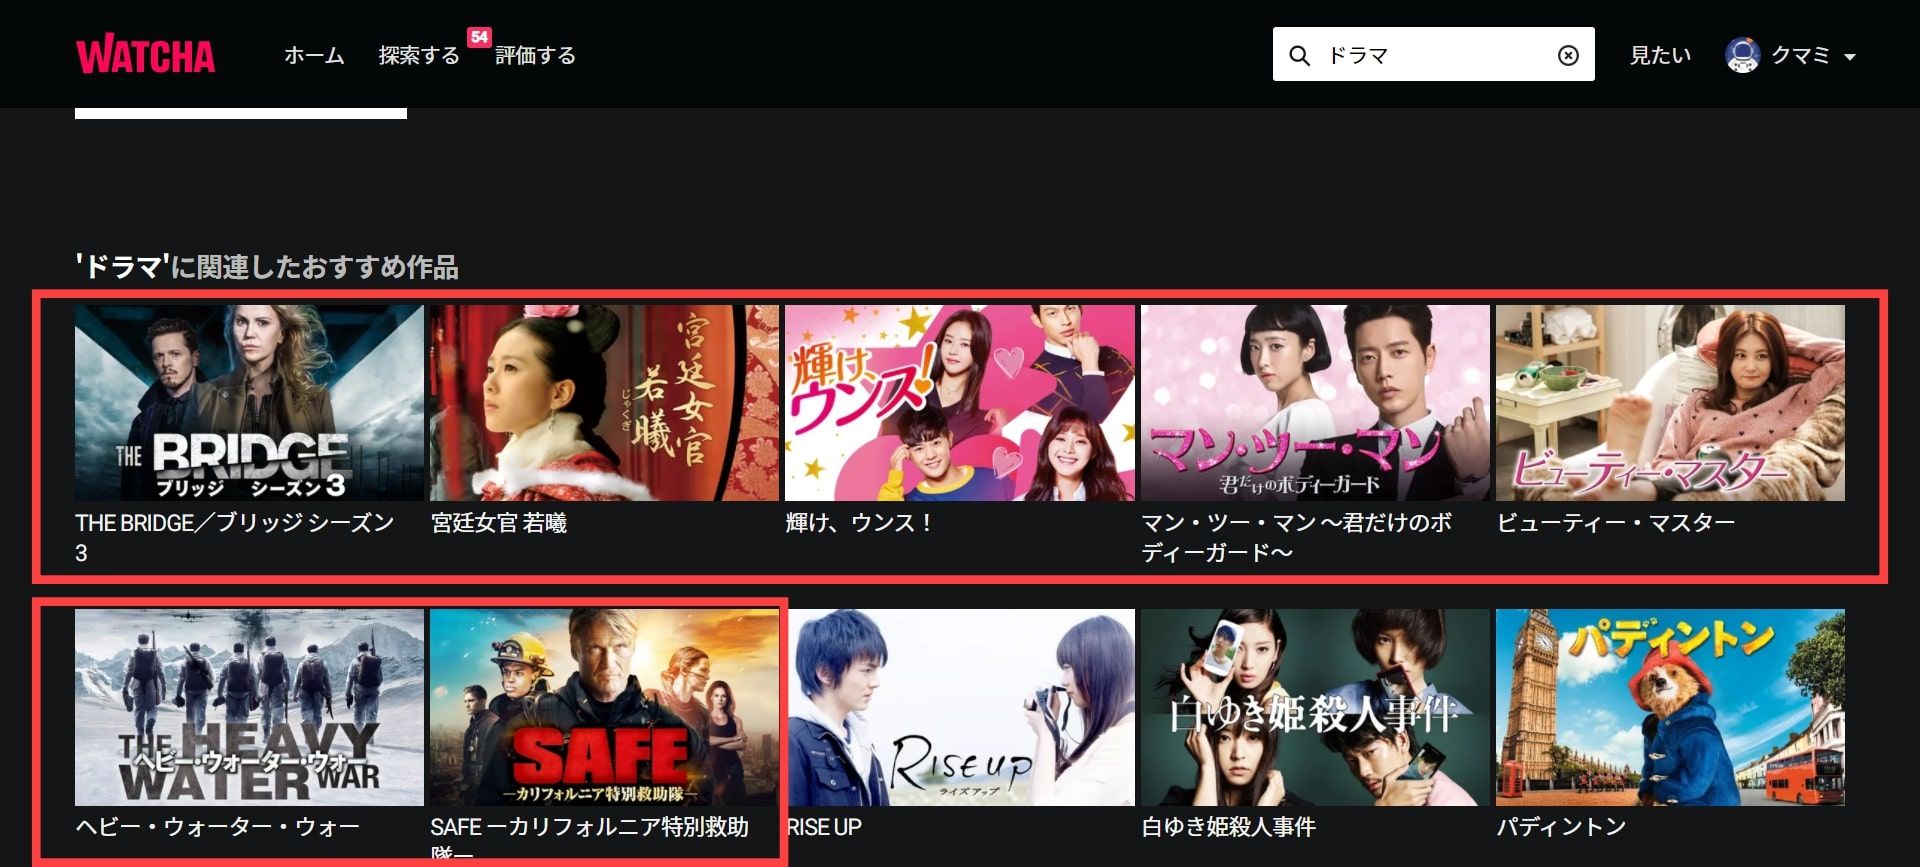Click the ヘビー・ウォーター・ウォー title link

217,827
